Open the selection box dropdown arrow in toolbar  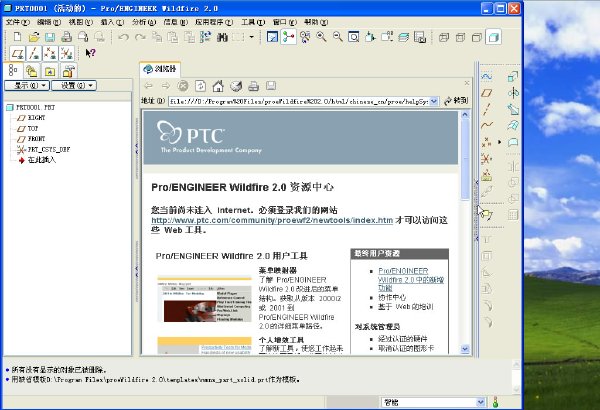tap(251, 37)
